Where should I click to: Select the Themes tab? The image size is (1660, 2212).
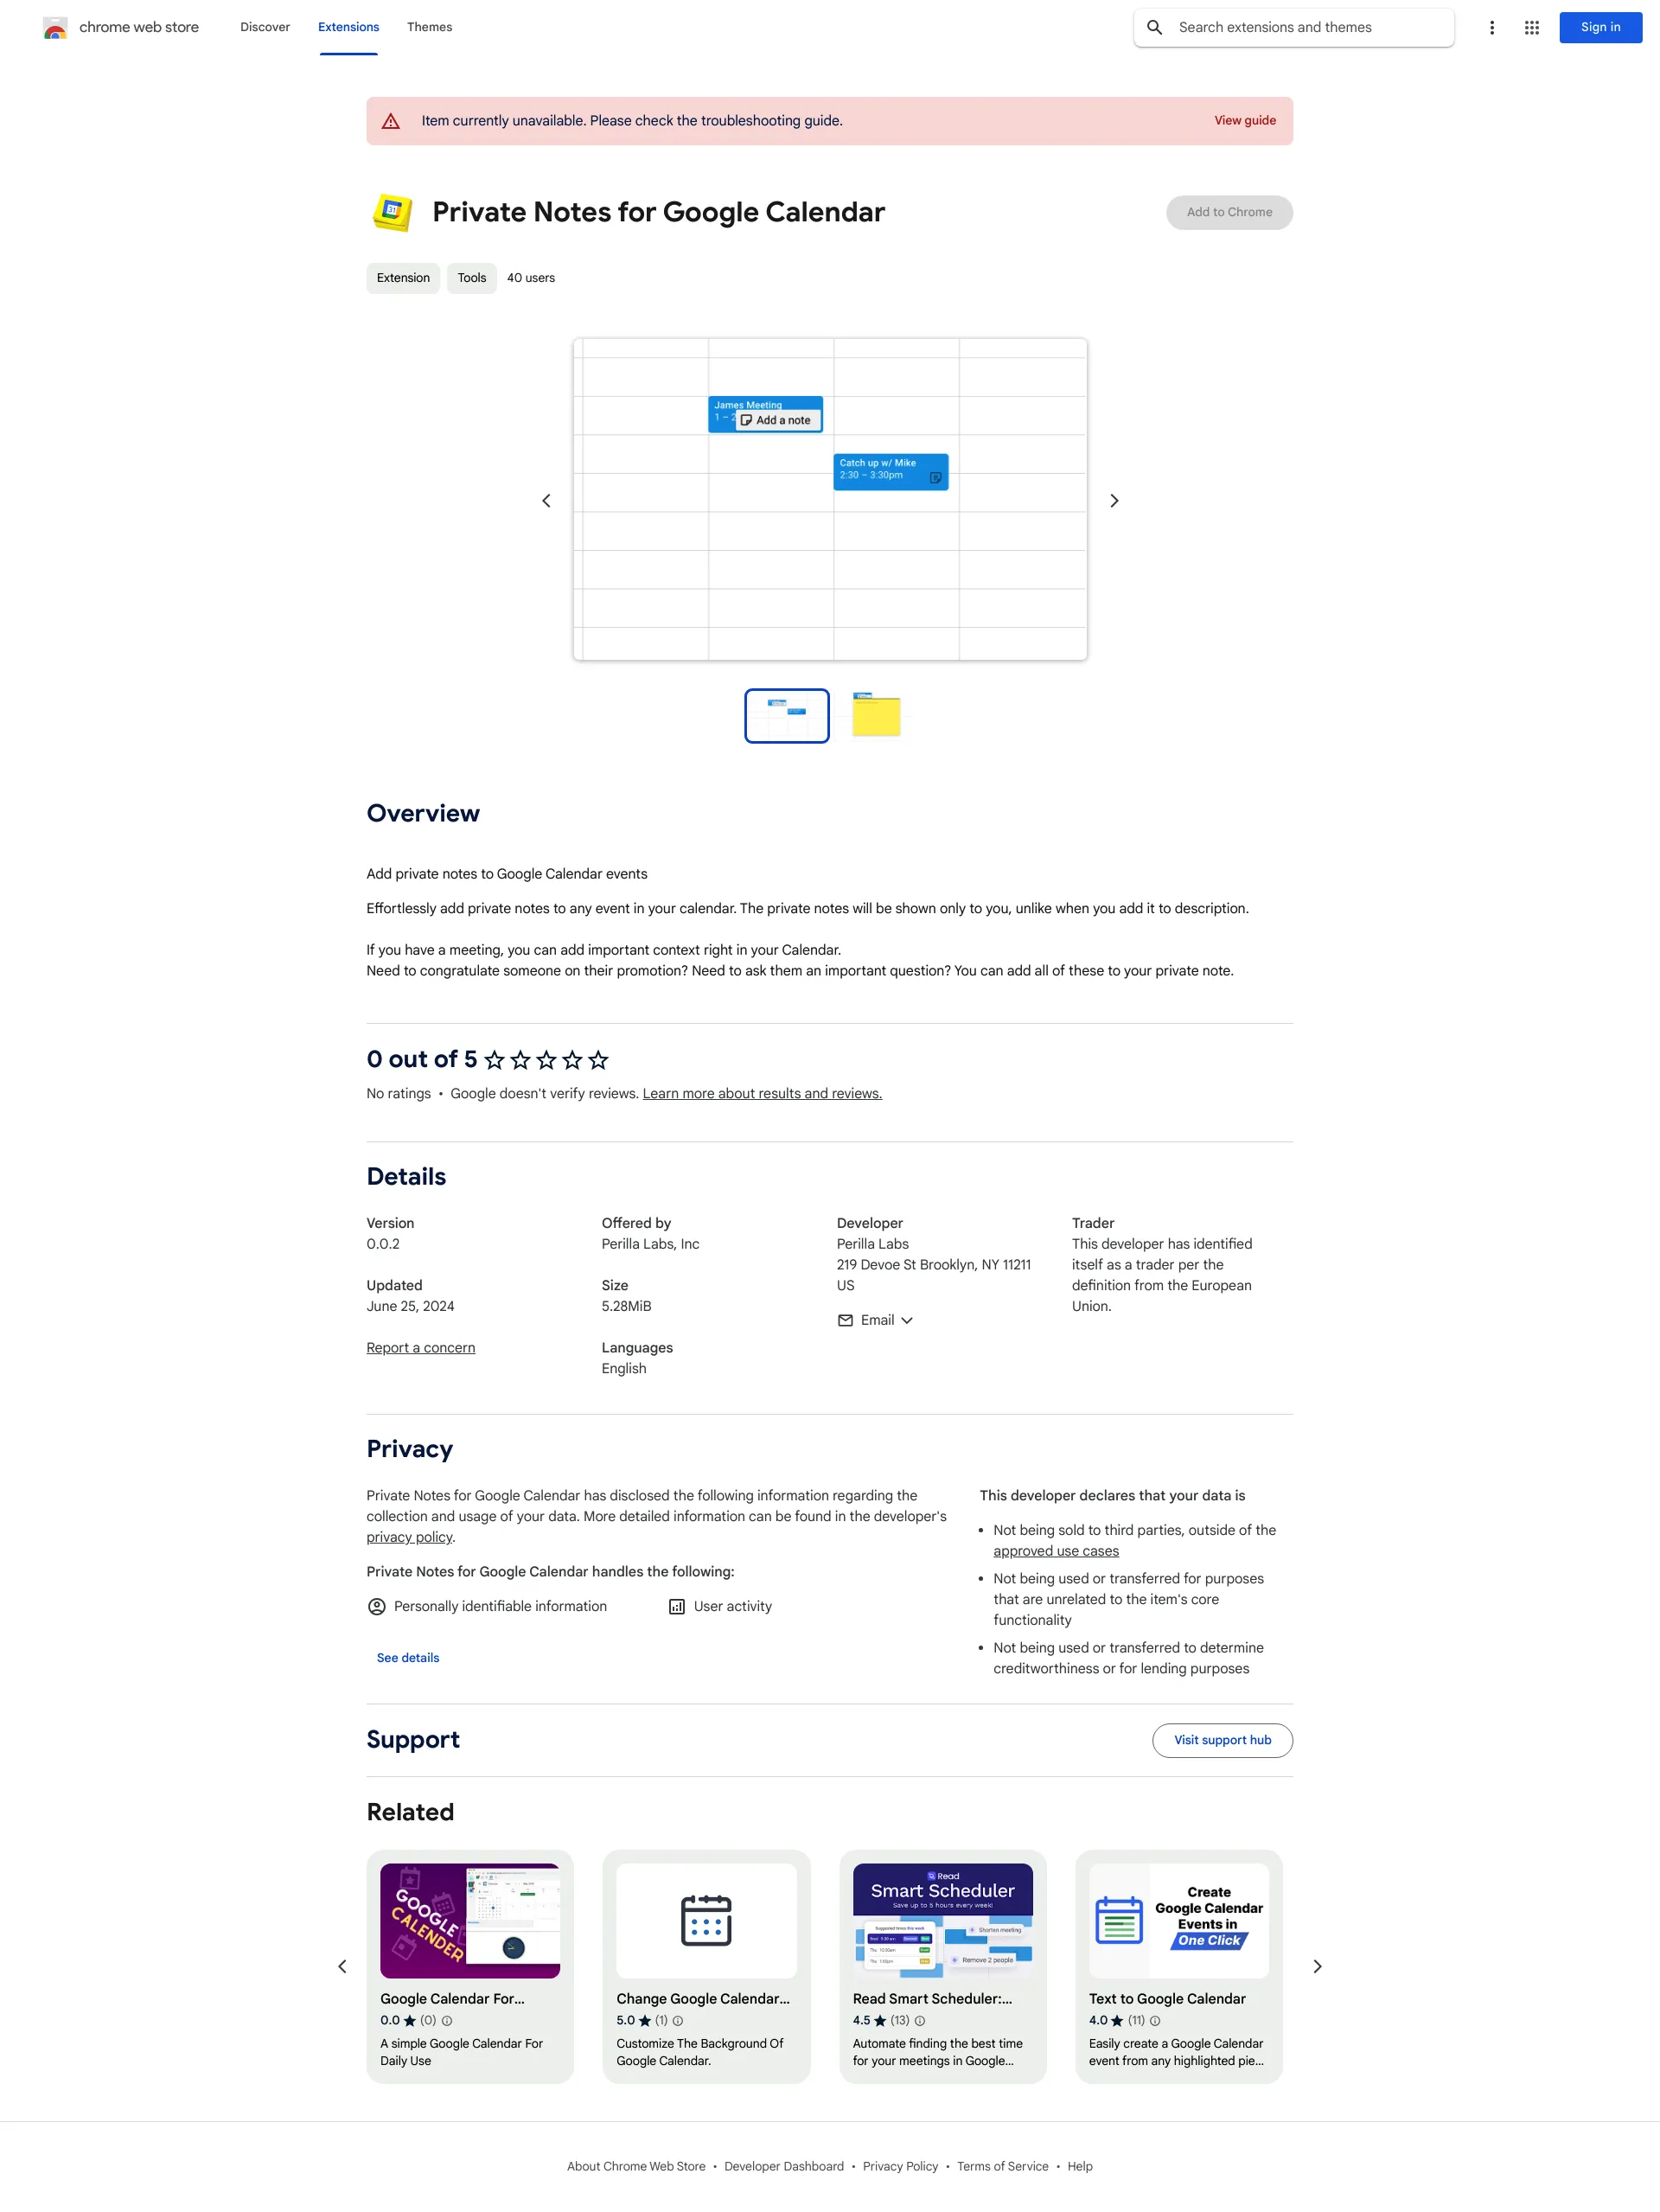tap(429, 26)
